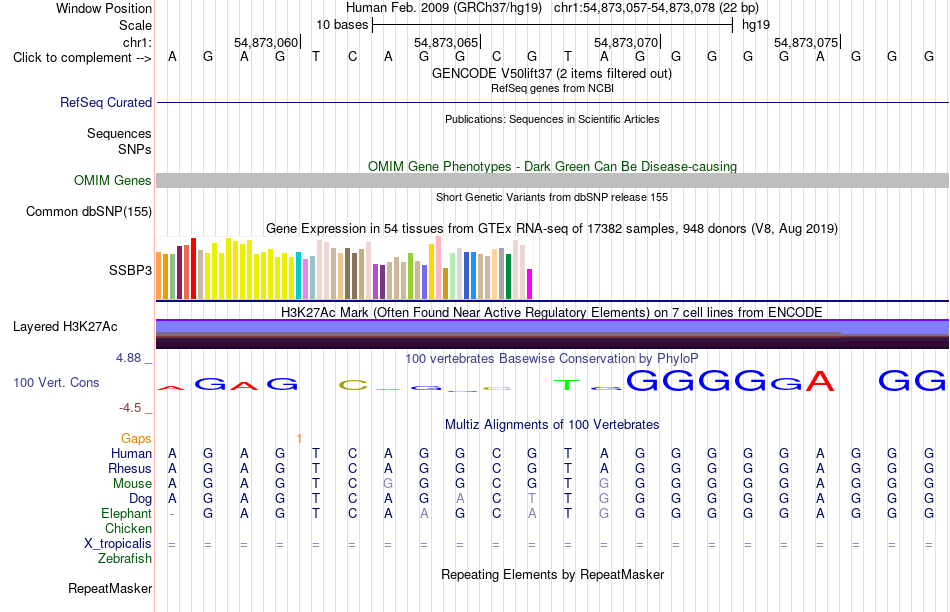Viewport: 950px width, 612px height.
Task: Click the H3K27Ac Mark track title
Action: (552, 313)
